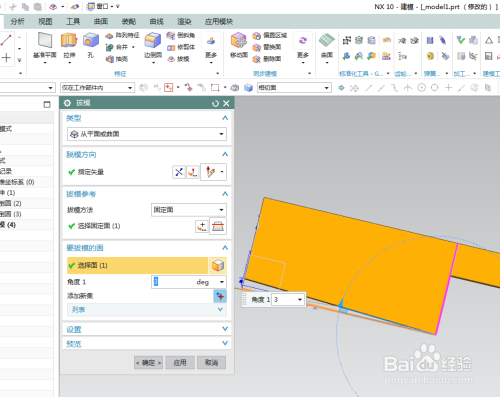The width and height of the screenshot is (500, 397).
Task: Click the face selection cube icon
Action: (218, 266)
